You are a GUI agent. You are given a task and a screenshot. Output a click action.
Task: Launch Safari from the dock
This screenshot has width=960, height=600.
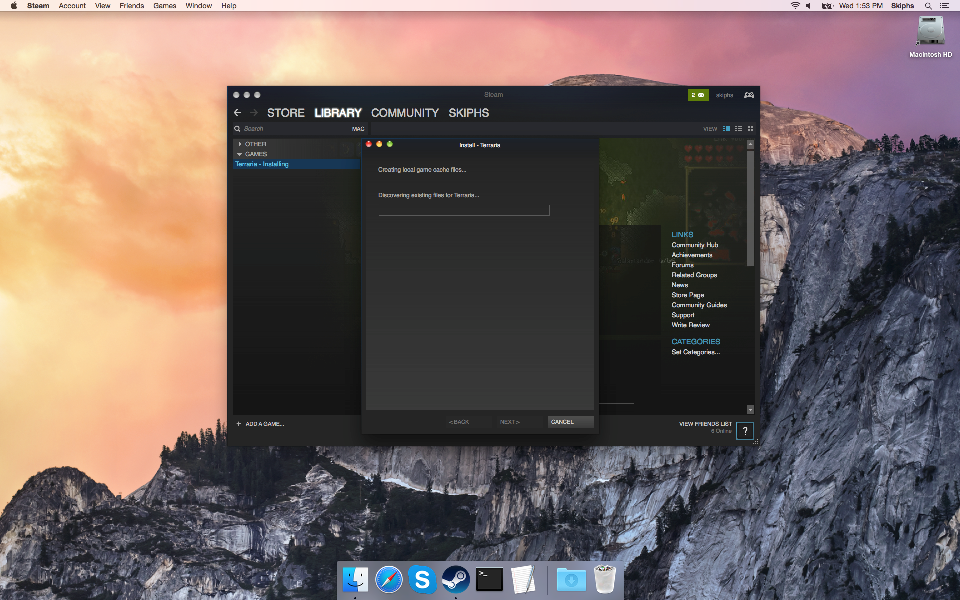click(x=389, y=579)
